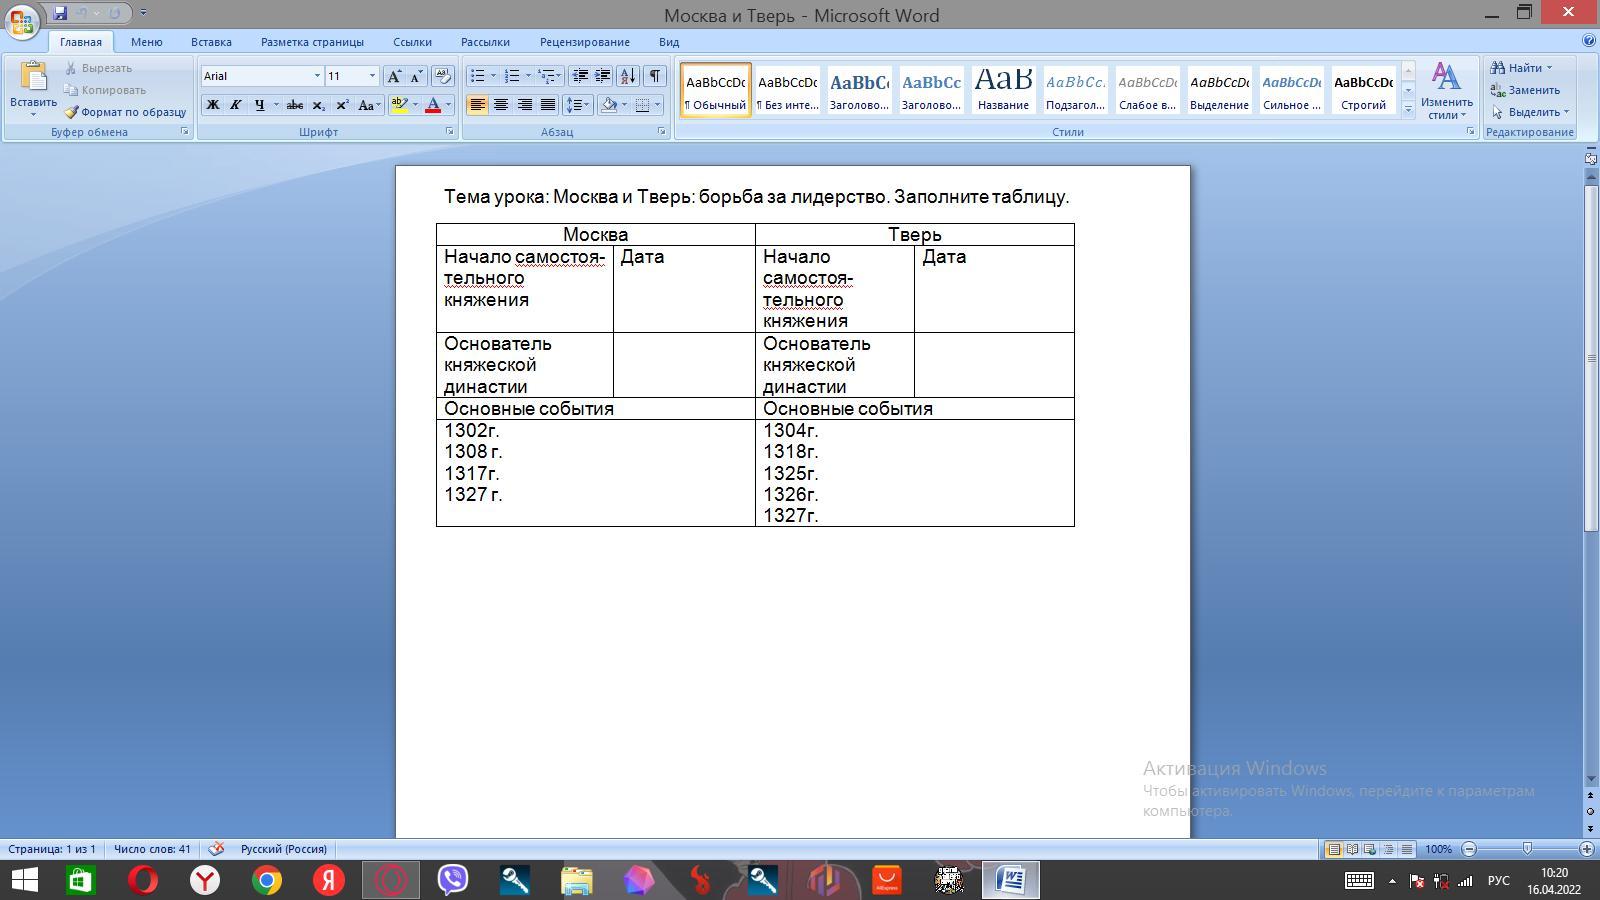
Task: Click the Office button logo
Action: point(22,21)
